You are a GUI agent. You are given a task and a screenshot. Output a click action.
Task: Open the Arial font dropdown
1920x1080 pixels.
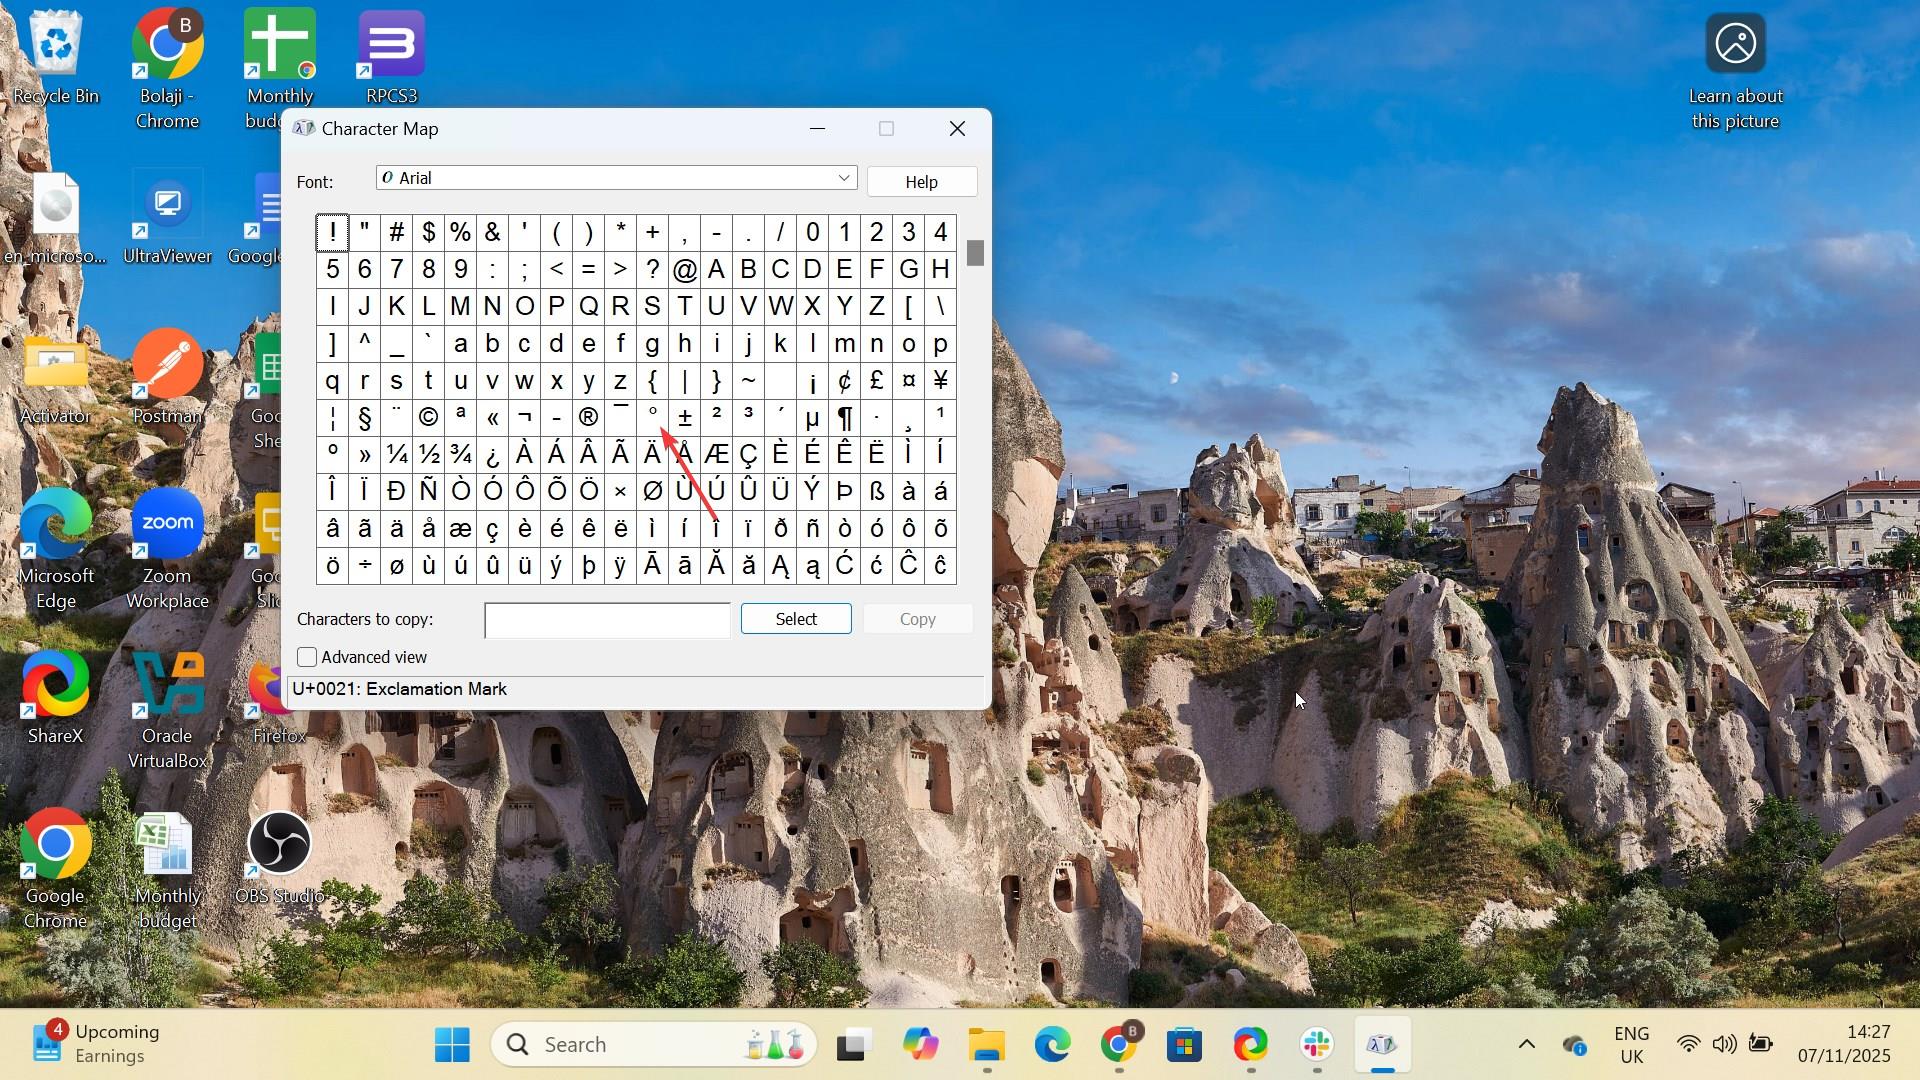[x=844, y=178]
